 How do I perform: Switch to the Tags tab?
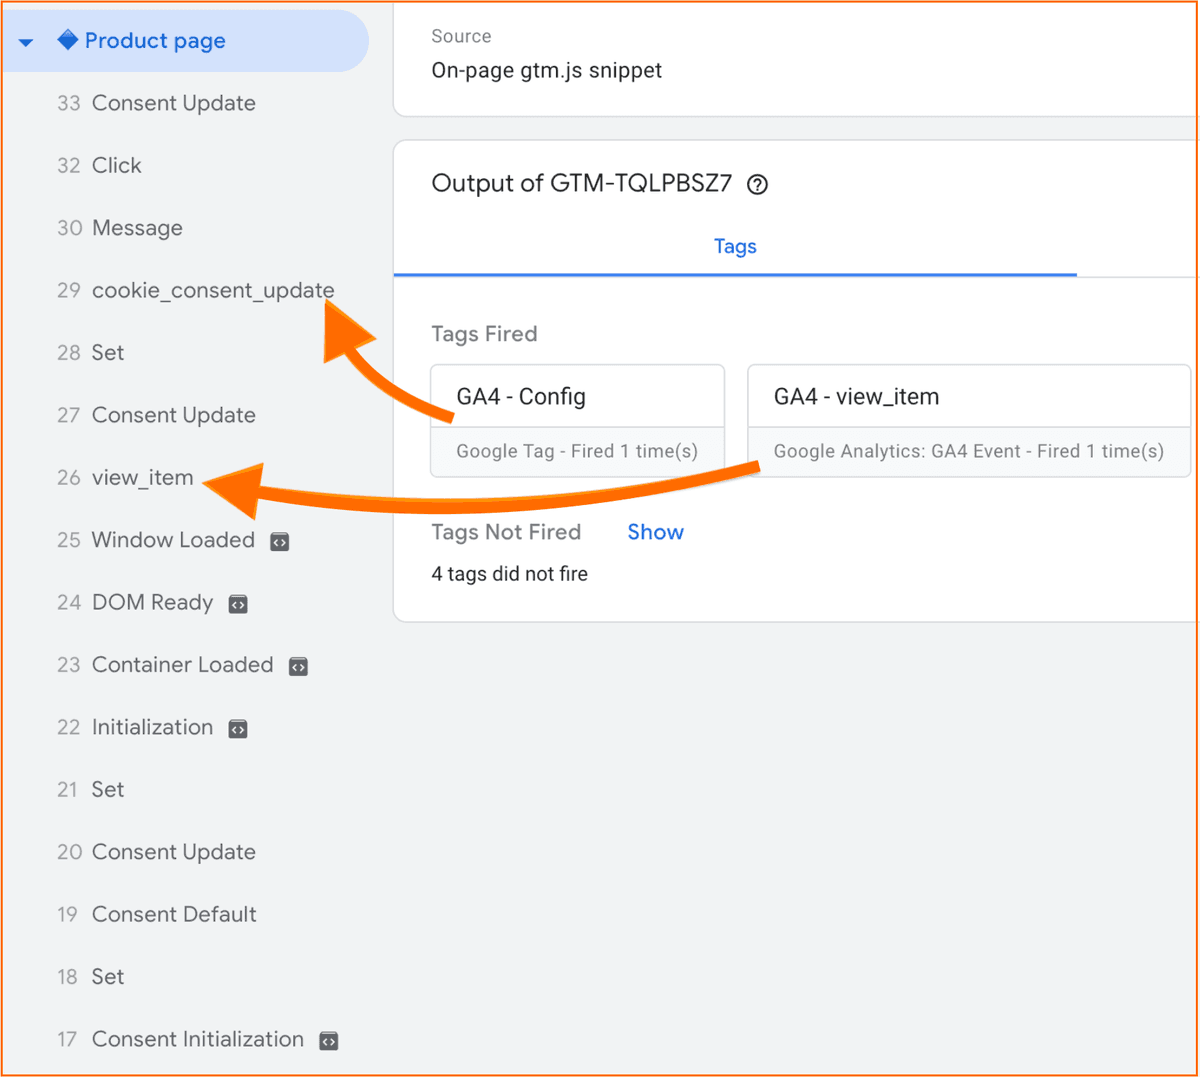pos(735,246)
